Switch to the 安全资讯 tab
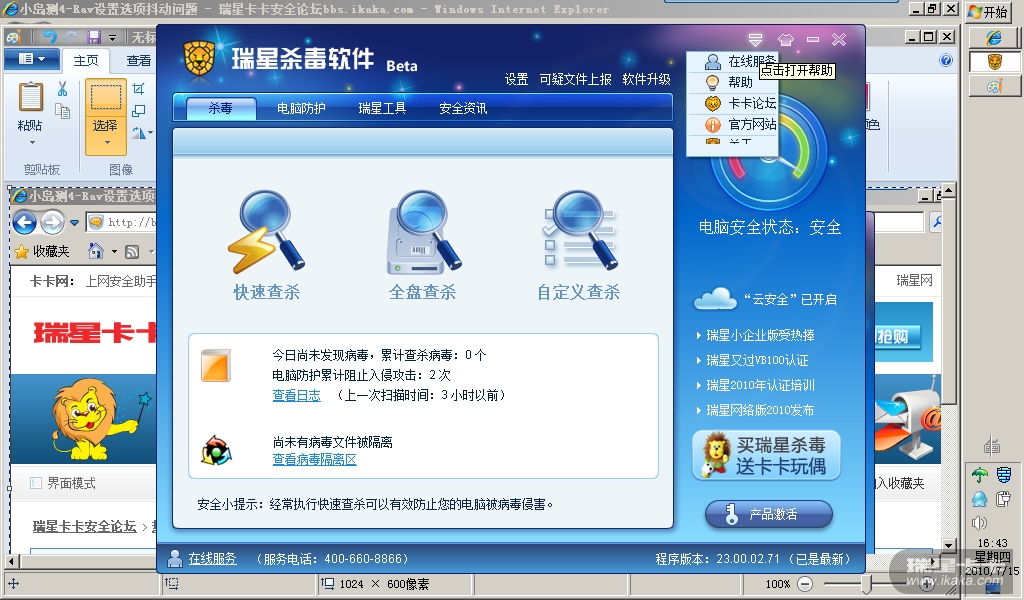 tap(463, 108)
